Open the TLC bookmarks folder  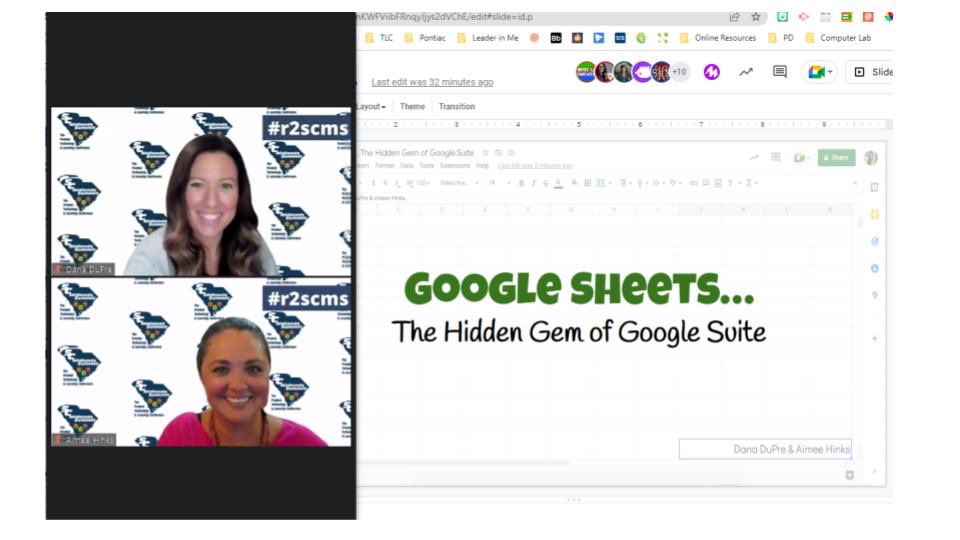379,38
